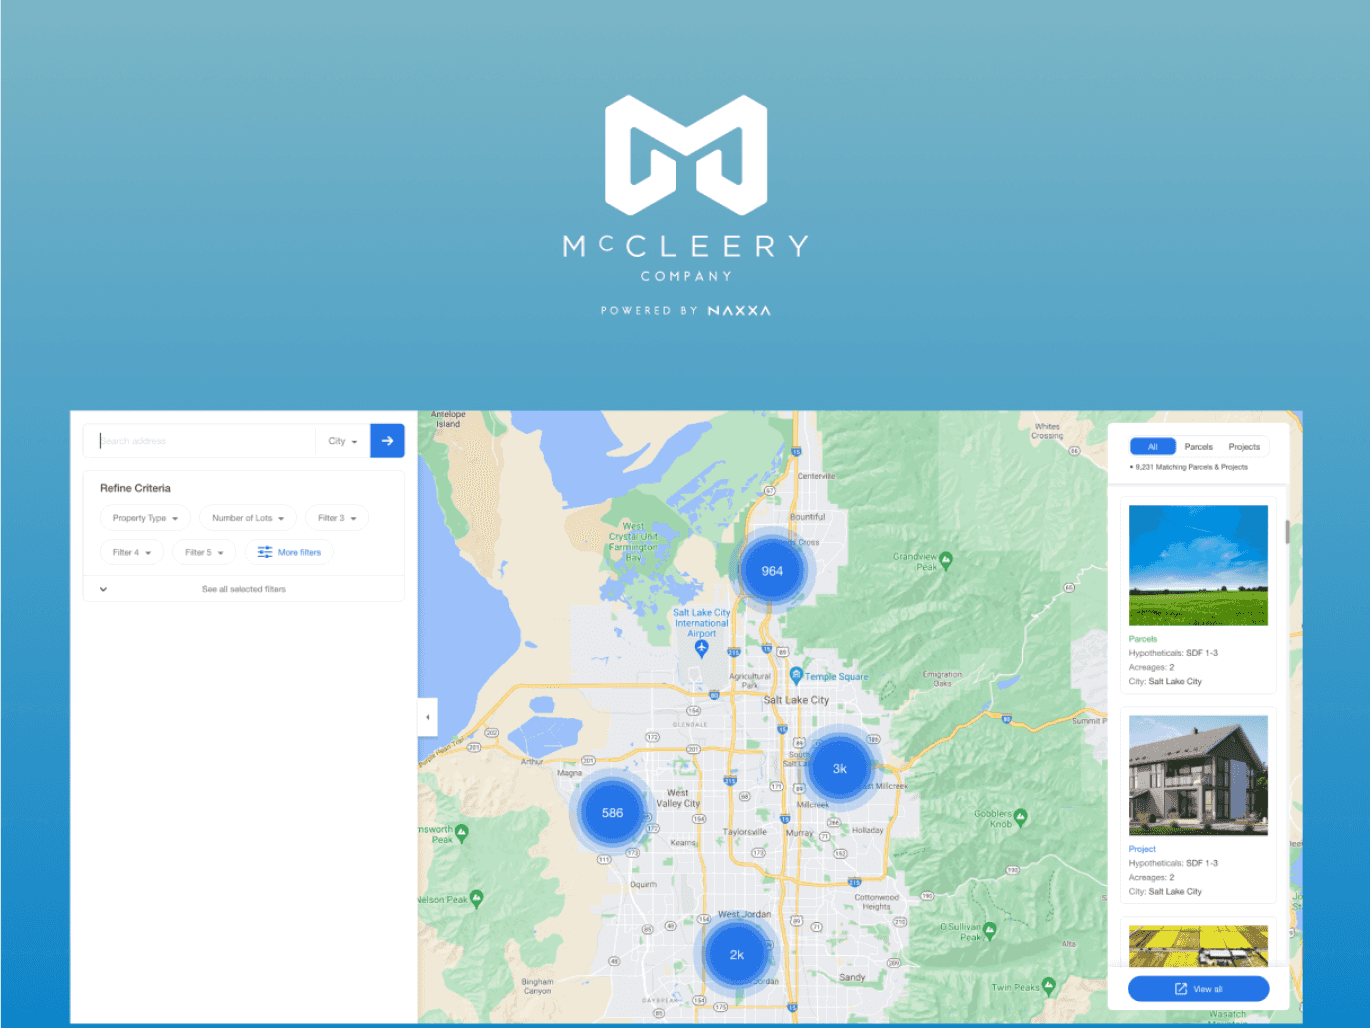This screenshot has width=1370, height=1028.
Task: Click the Twin Peaks map pin
Action: click(x=1049, y=986)
